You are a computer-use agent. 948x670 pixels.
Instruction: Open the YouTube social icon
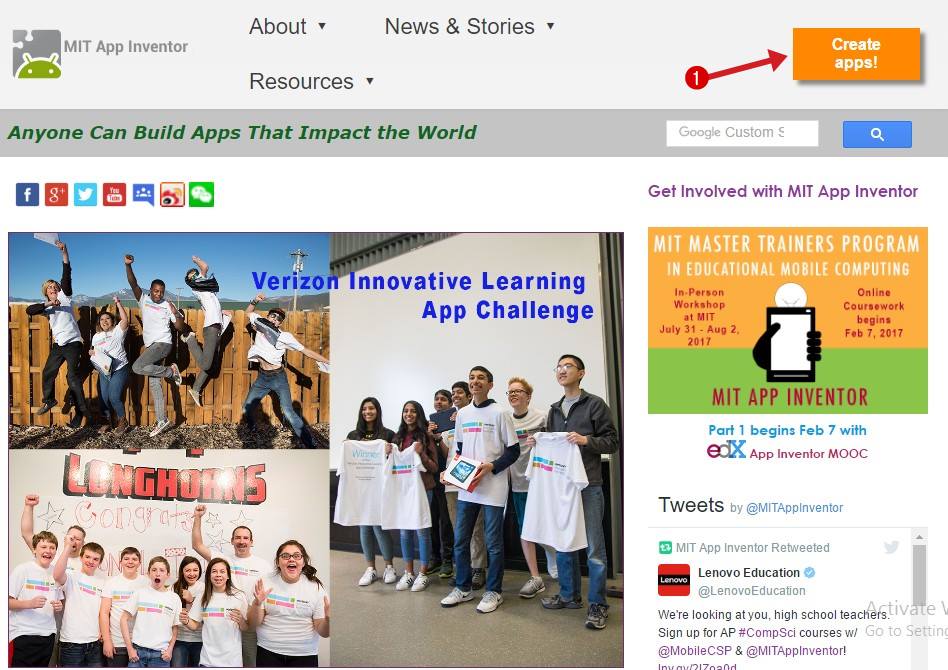pos(114,195)
